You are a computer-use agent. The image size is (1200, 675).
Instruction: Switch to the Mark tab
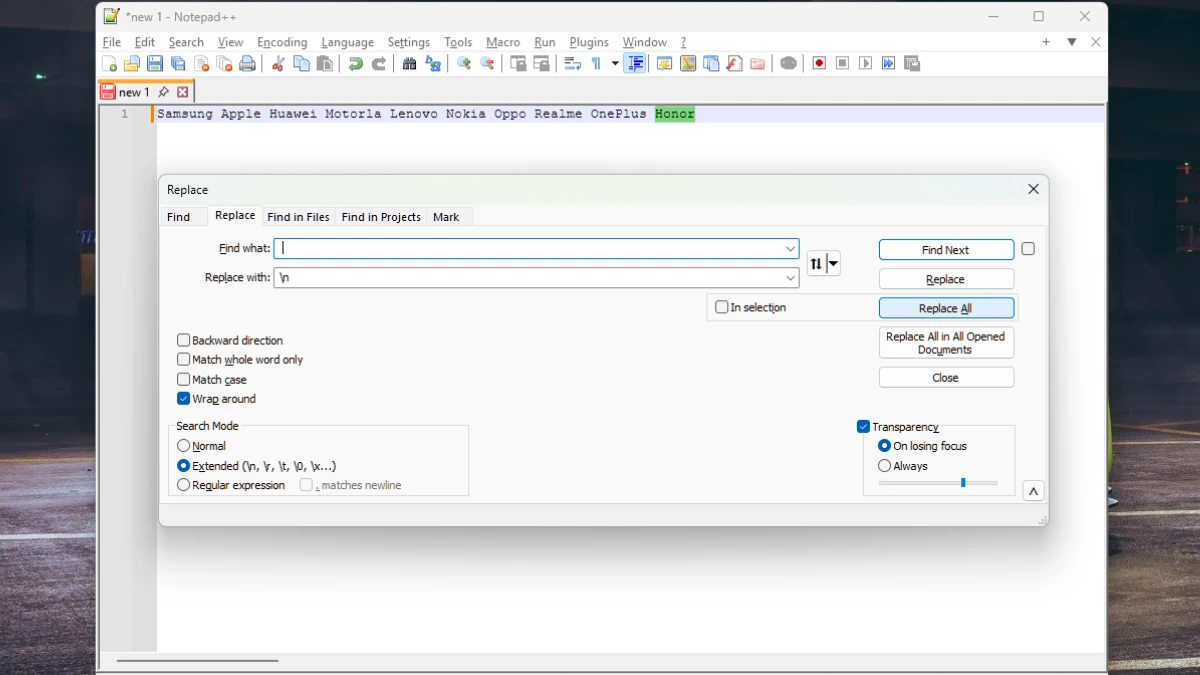click(x=446, y=217)
